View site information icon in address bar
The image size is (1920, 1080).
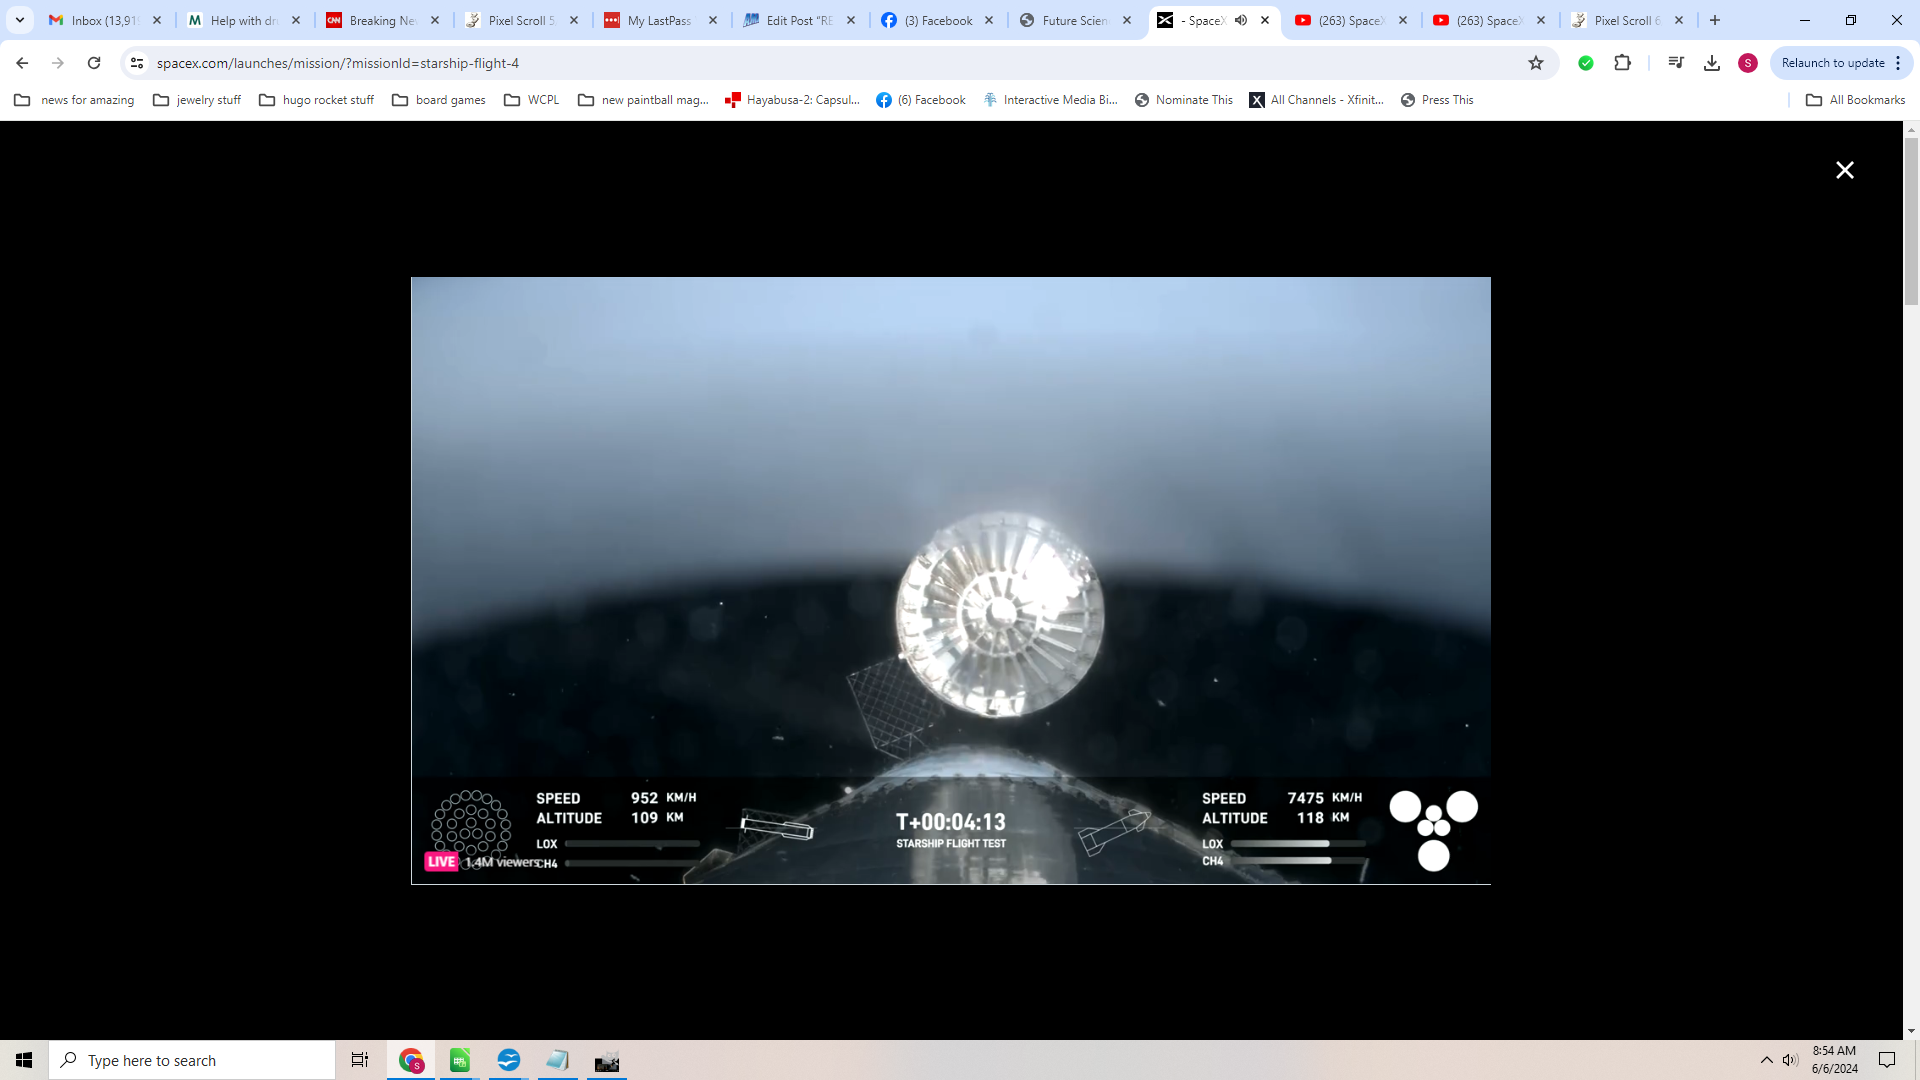click(137, 63)
